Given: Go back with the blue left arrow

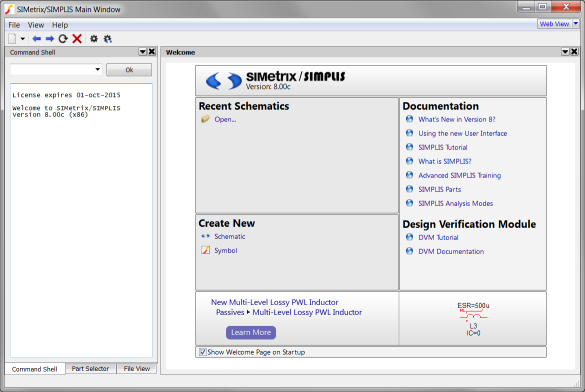Looking at the screenshot, I should [37, 38].
